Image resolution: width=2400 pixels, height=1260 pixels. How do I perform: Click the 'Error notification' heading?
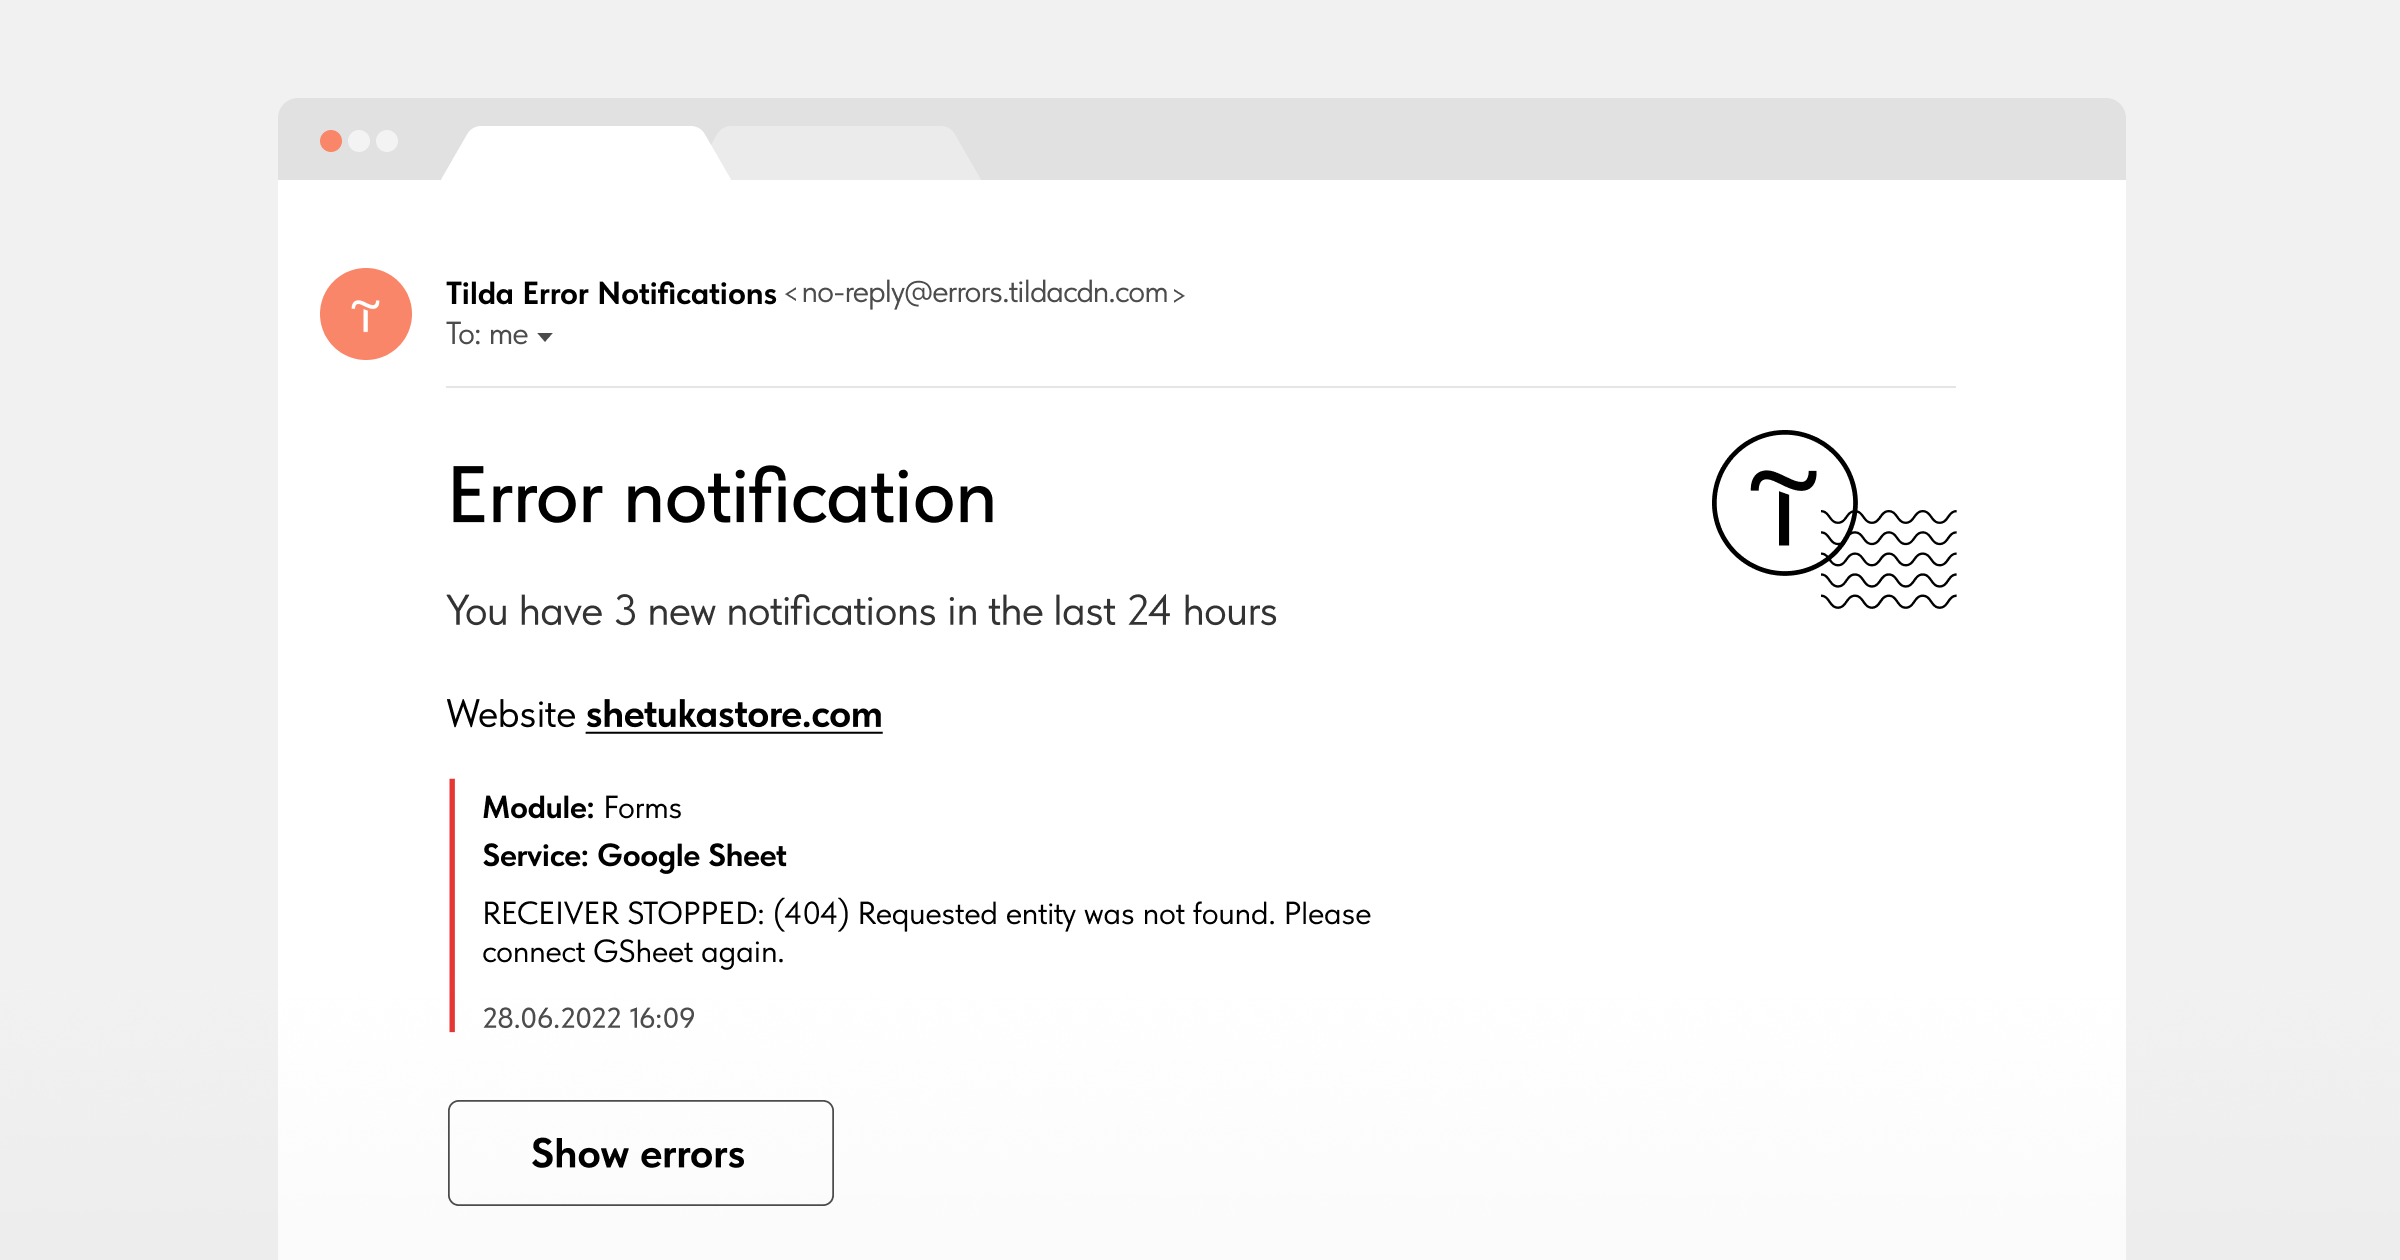click(x=722, y=496)
